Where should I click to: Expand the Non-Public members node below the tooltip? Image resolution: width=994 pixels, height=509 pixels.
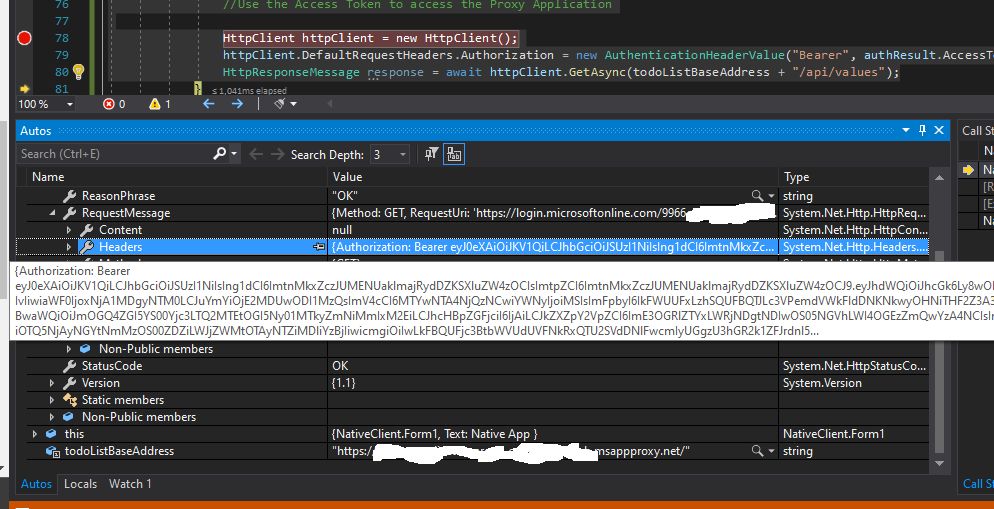click(x=69, y=349)
